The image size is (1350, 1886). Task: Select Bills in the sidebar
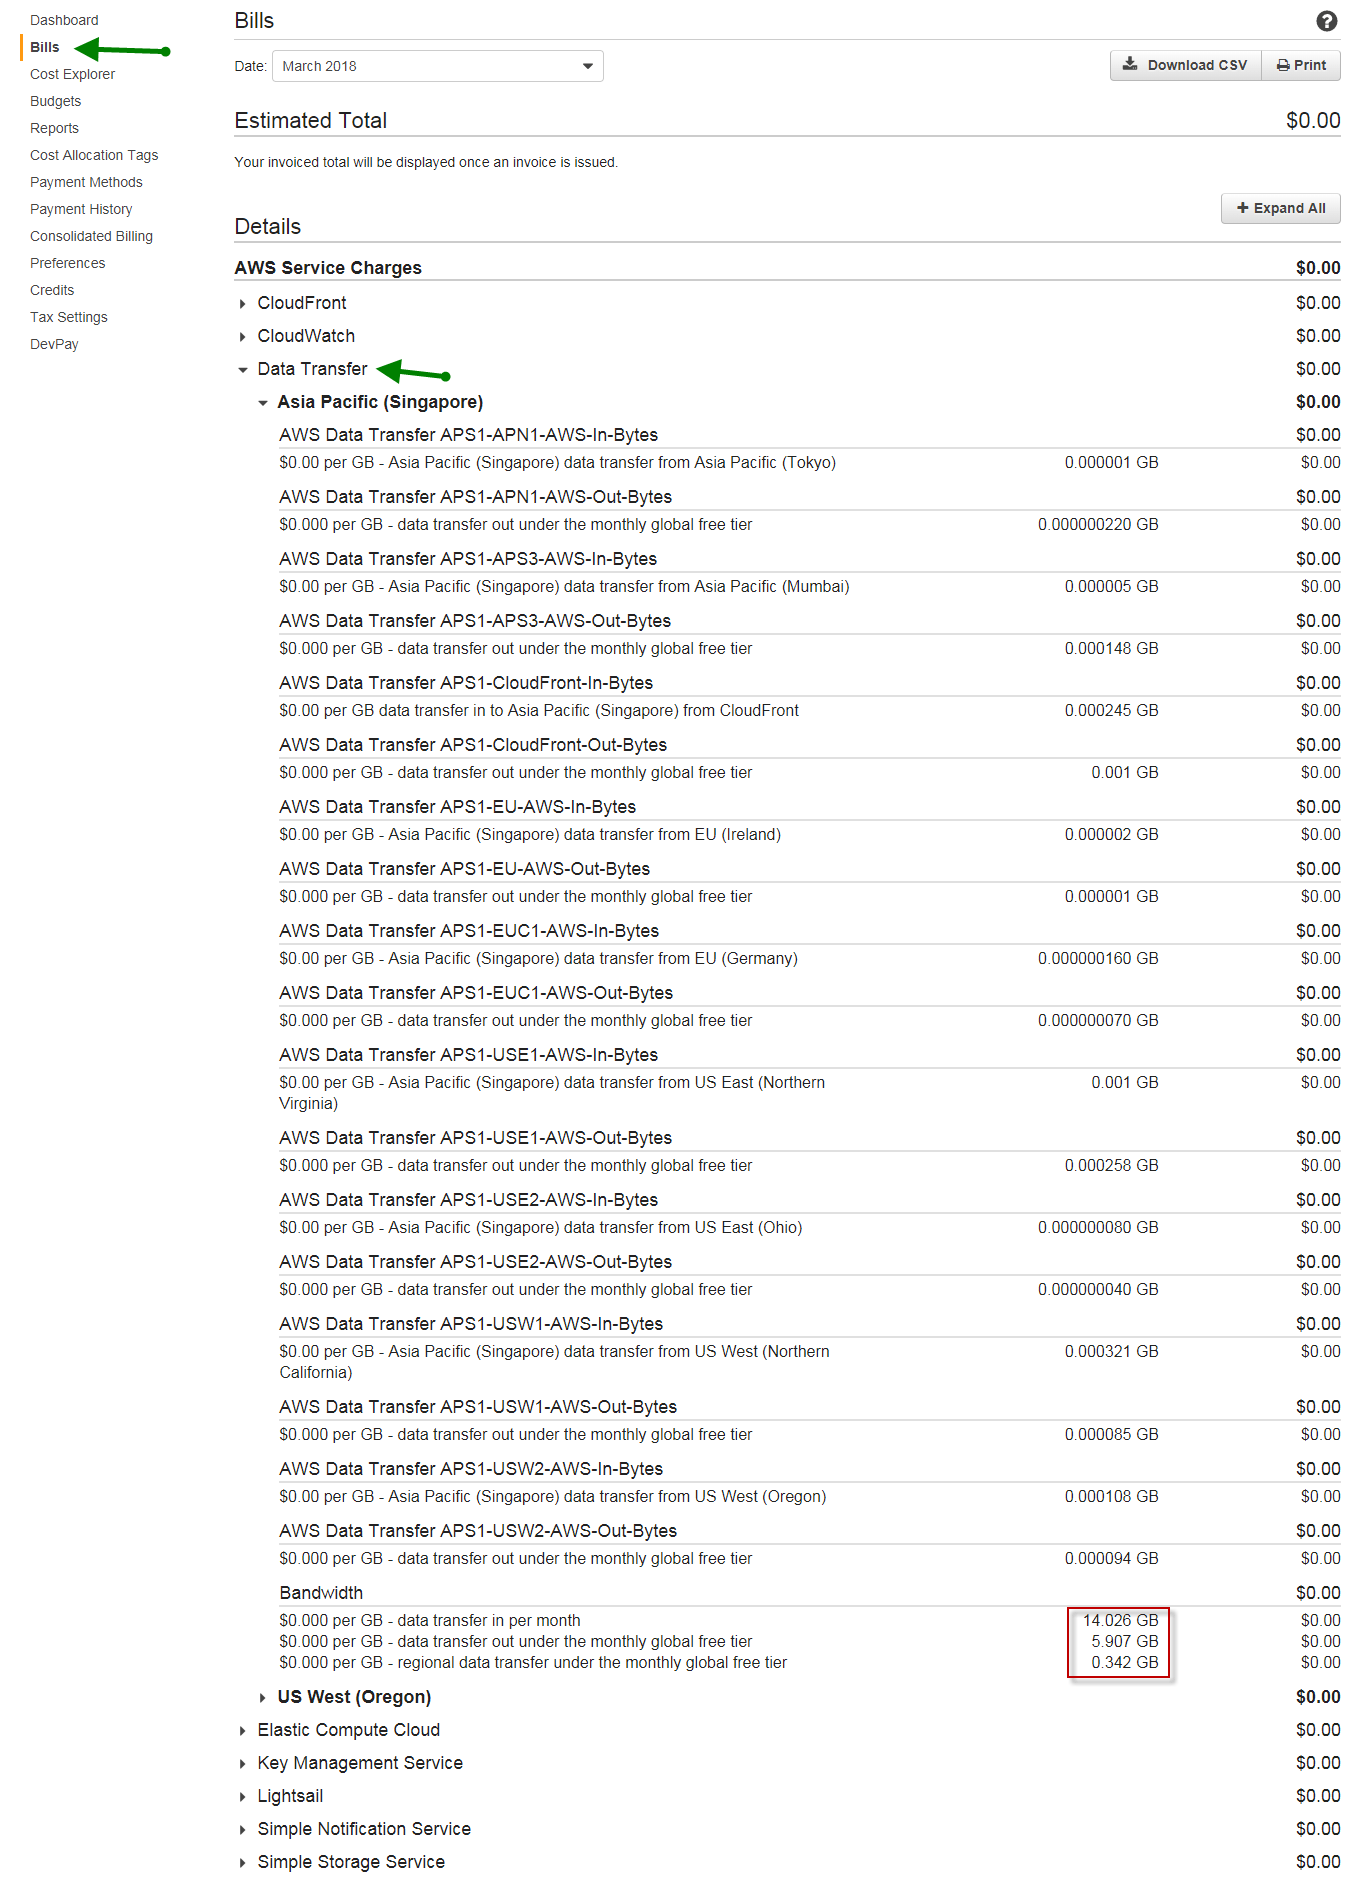[x=44, y=47]
